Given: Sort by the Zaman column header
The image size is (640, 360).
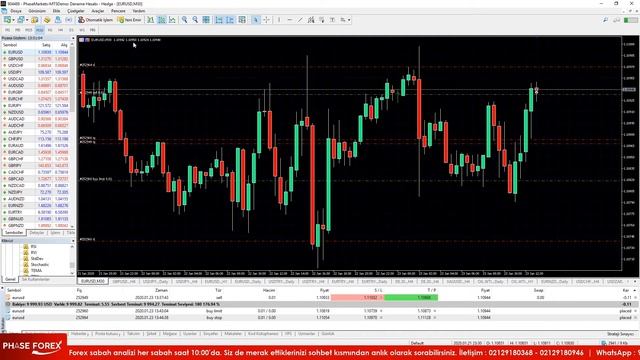Looking at the screenshot, I should coord(162,290).
